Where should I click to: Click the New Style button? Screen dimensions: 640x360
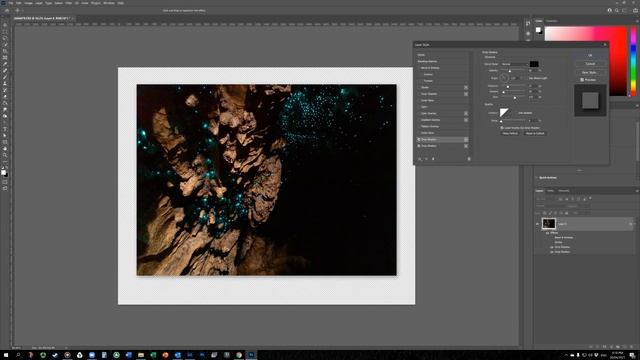click(590, 72)
